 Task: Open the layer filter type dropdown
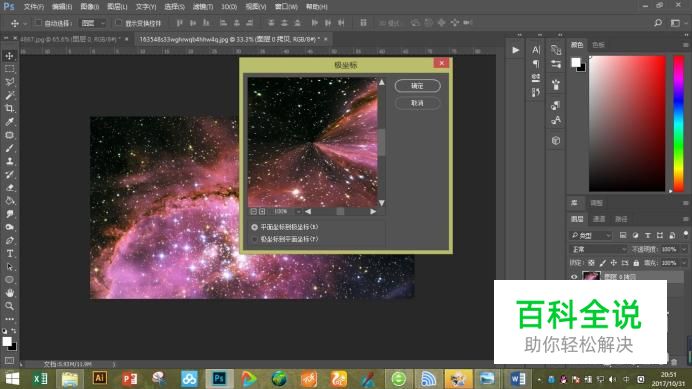[x=590, y=235]
